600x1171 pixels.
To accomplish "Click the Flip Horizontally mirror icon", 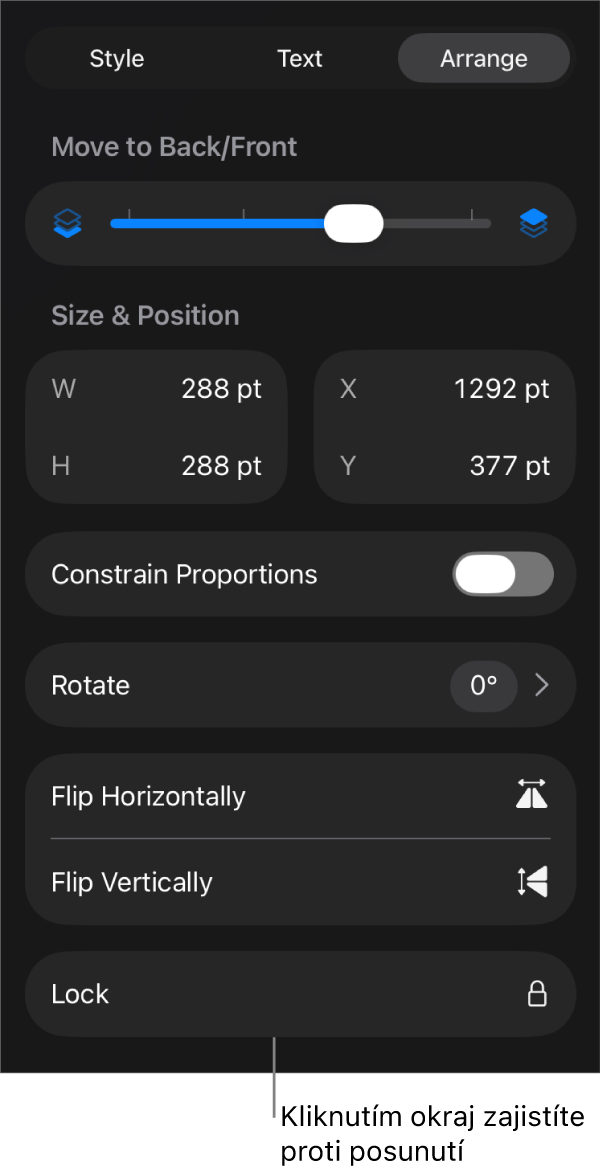I will coord(532,795).
